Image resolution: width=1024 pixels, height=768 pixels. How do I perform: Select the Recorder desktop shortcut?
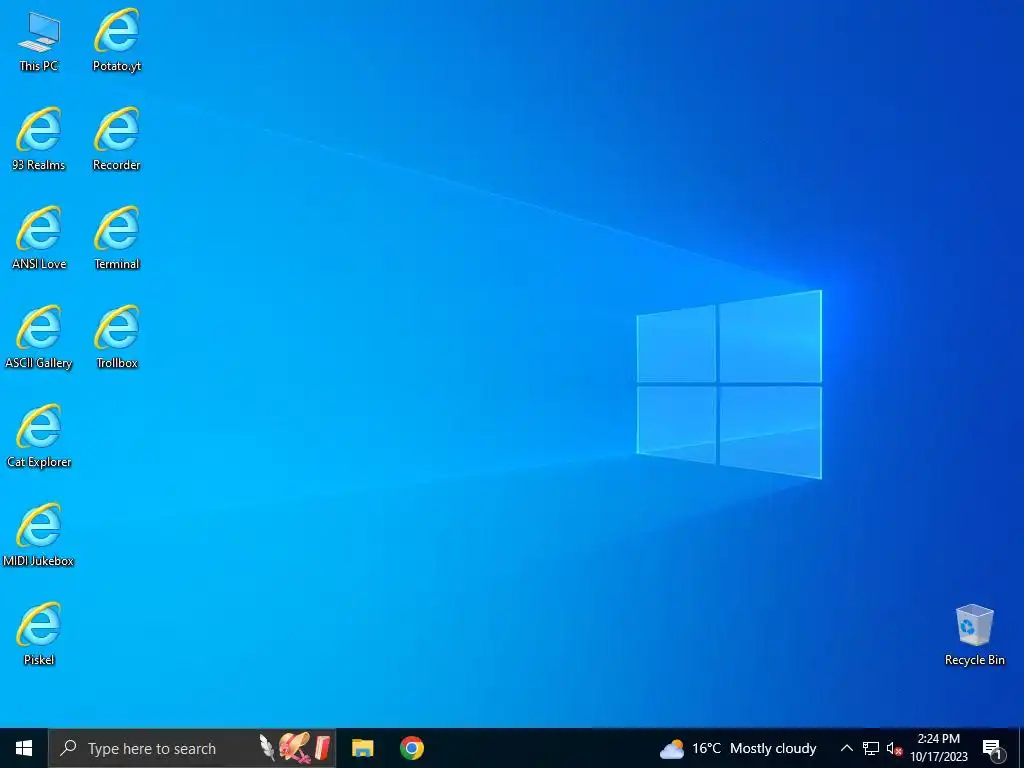[117, 139]
